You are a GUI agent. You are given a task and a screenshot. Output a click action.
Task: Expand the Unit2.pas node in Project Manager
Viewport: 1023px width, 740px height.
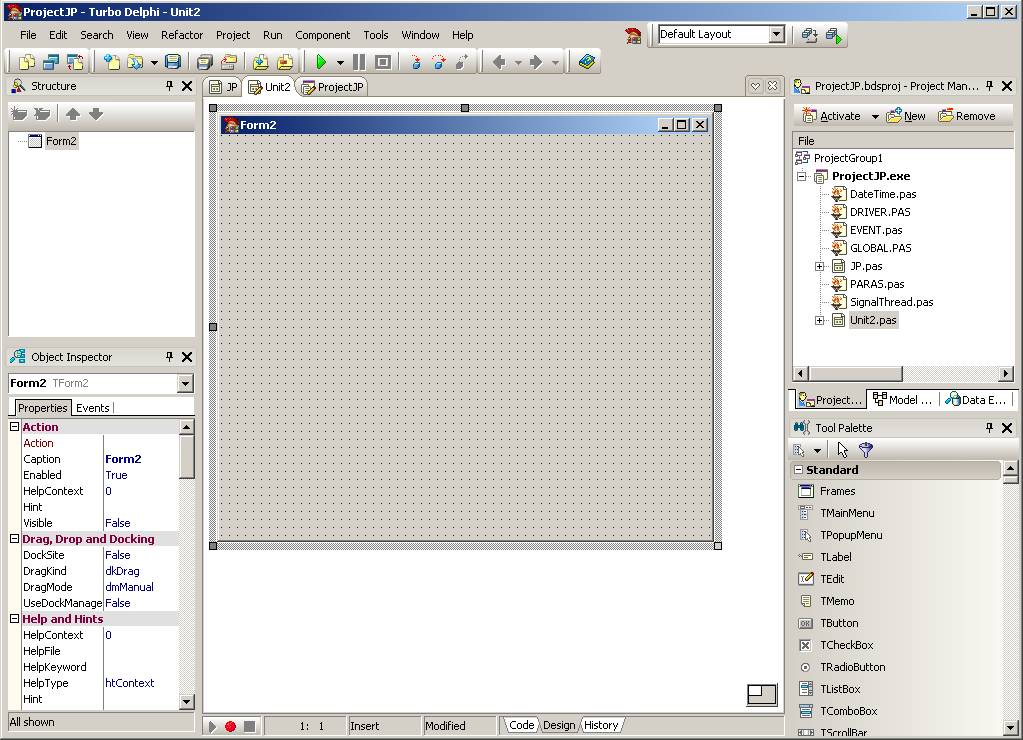[x=819, y=320]
